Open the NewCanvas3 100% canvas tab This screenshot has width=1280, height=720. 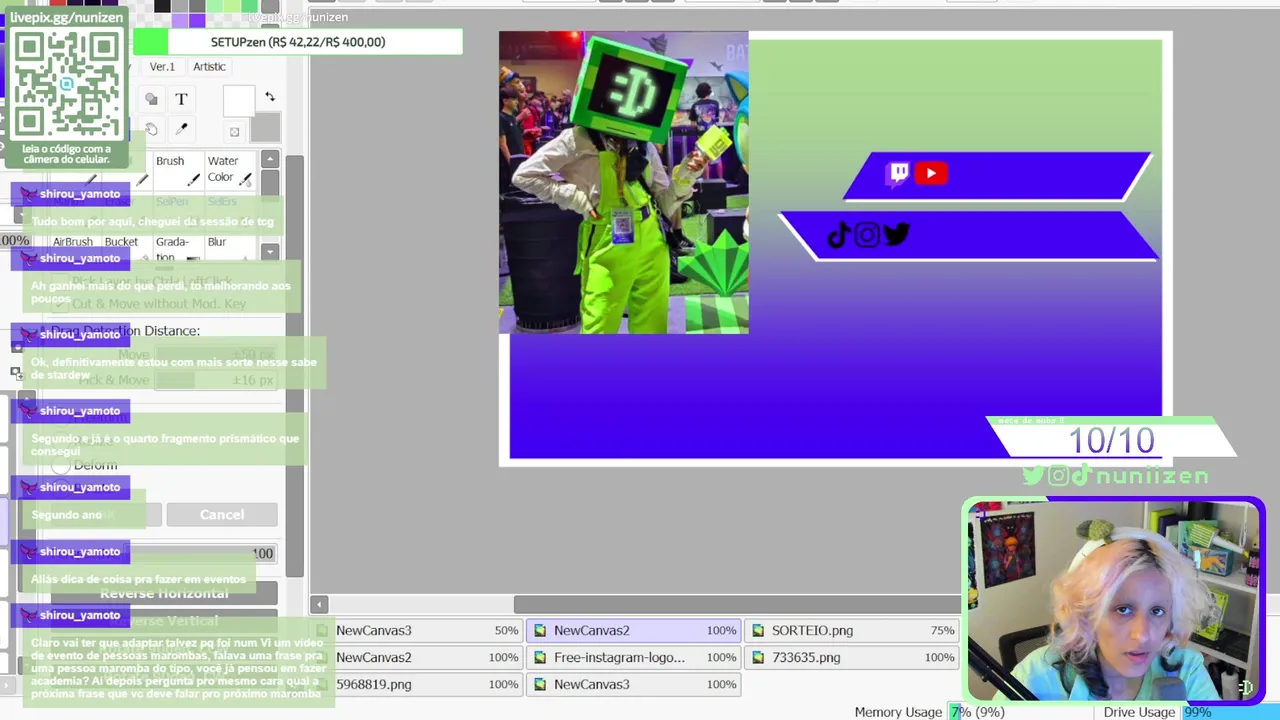pyautogui.click(x=634, y=685)
